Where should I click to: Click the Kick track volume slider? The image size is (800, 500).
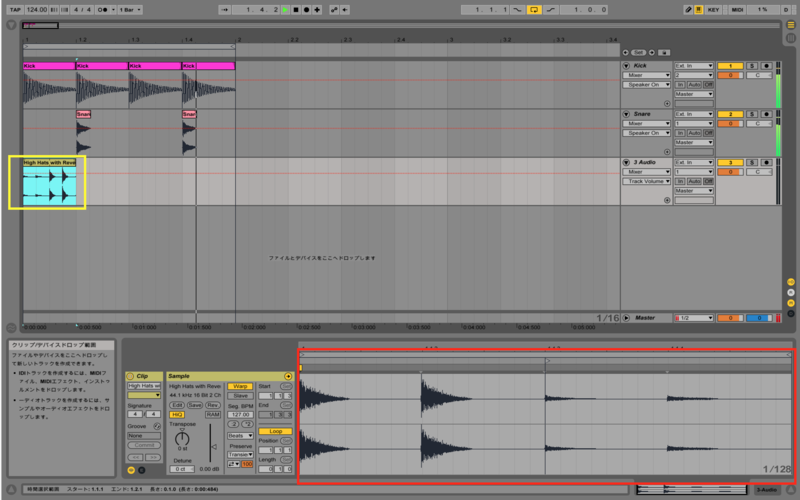click(x=730, y=76)
